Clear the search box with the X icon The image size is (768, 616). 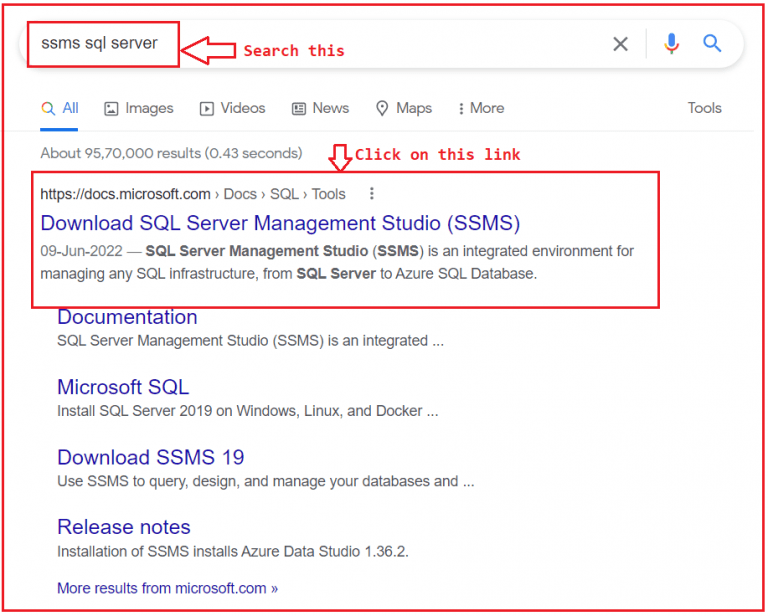620,44
